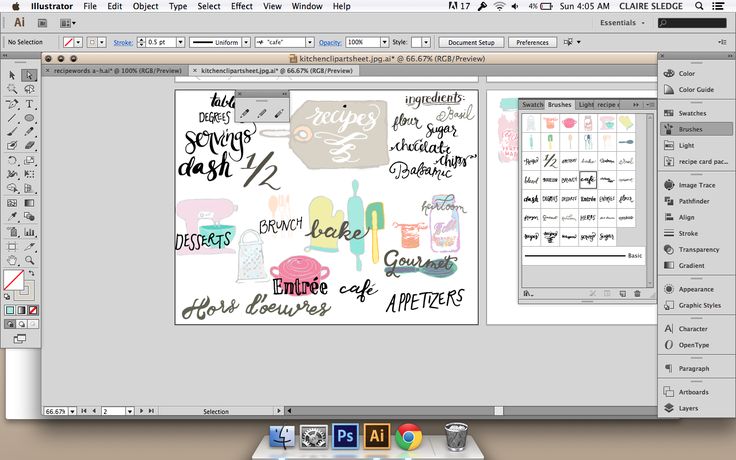736x460 pixels.
Task: Click the zoom level field showing 66.67%
Action: coord(56,411)
